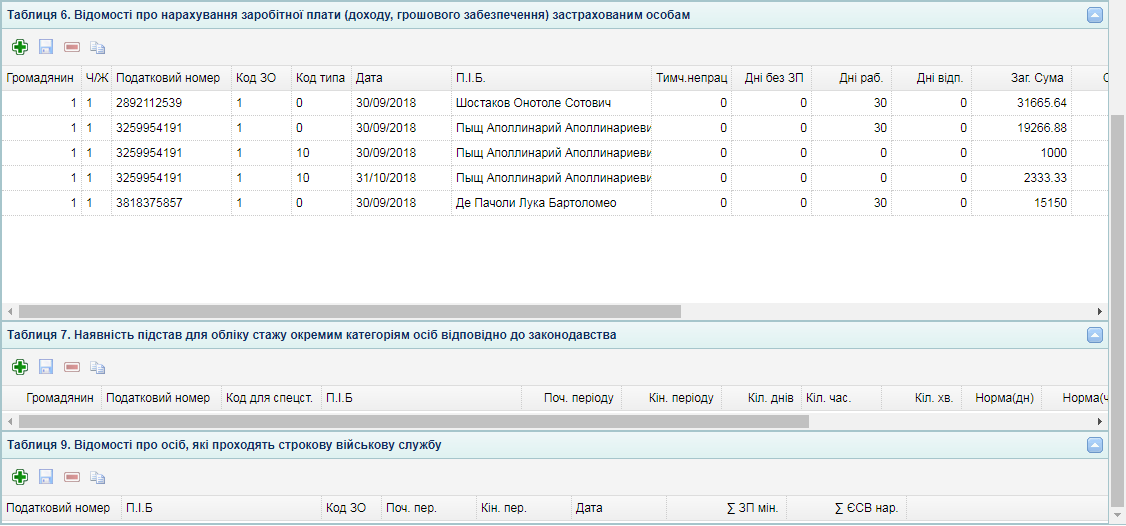1126x526 pixels.
Task: Click the Поч. пер. header in Таблиця 9
Action: (x=429, y=508)
